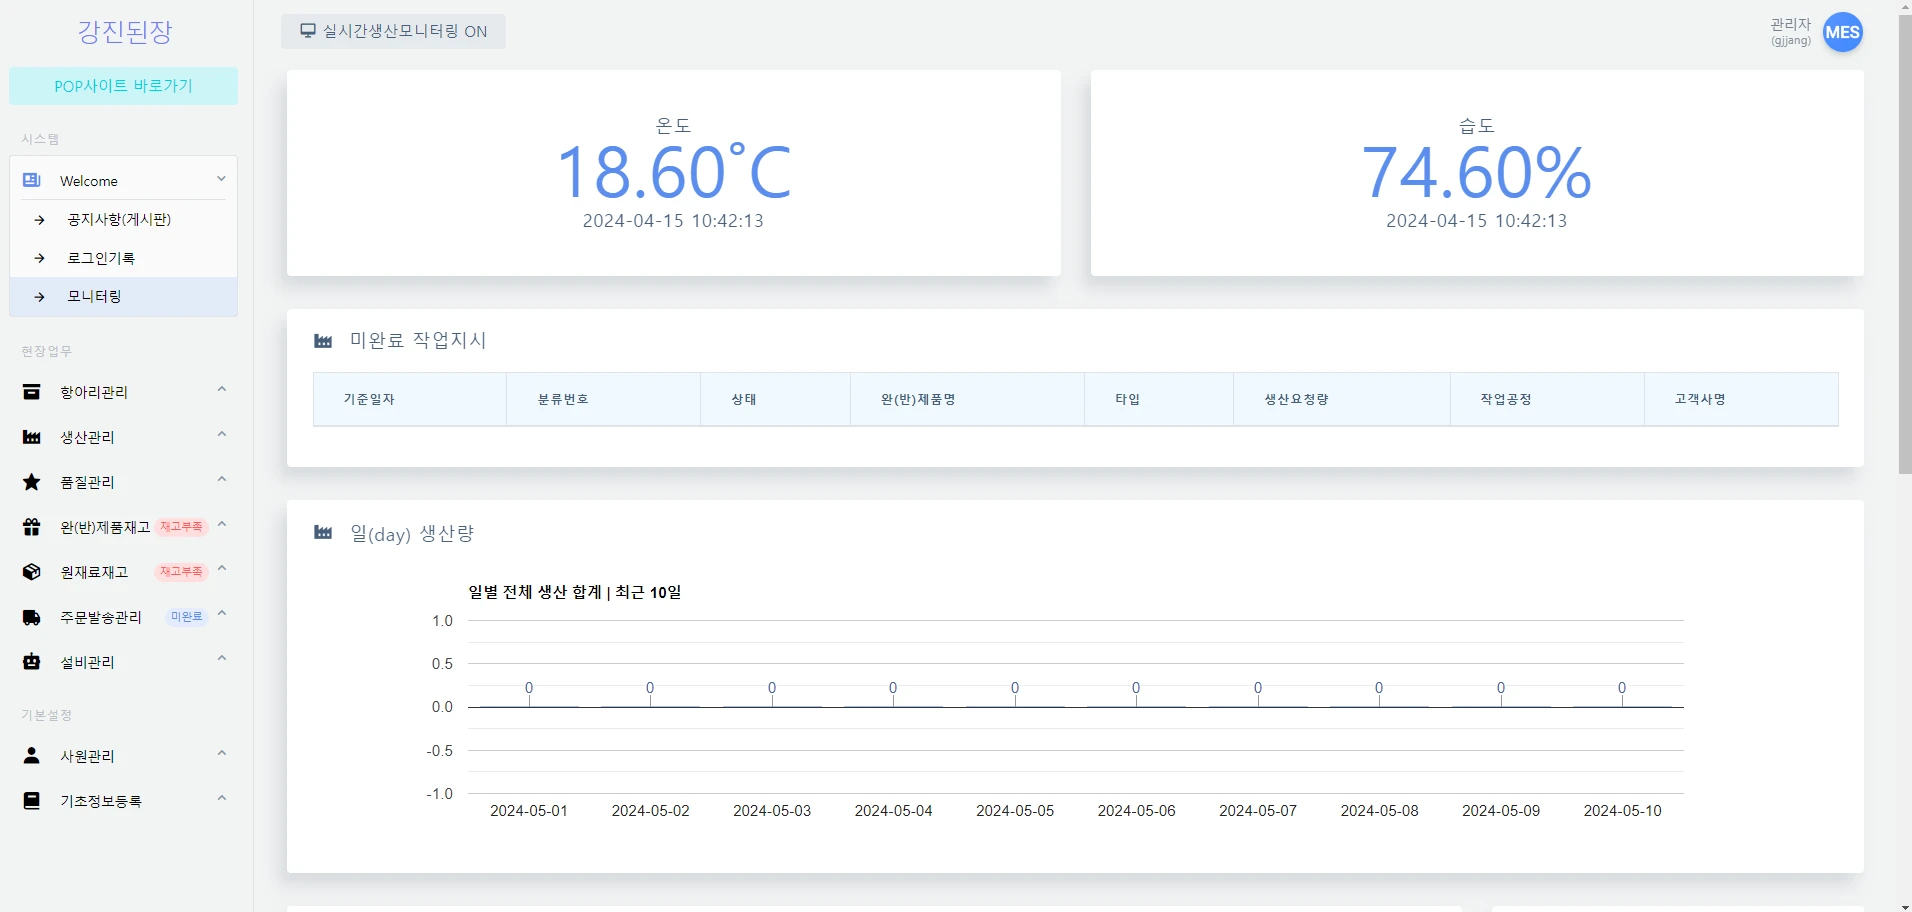Expand the 주문발송관리 chevron
Image resolution: width=1912 pixels, height=912 pixels.
click(222, 614)
